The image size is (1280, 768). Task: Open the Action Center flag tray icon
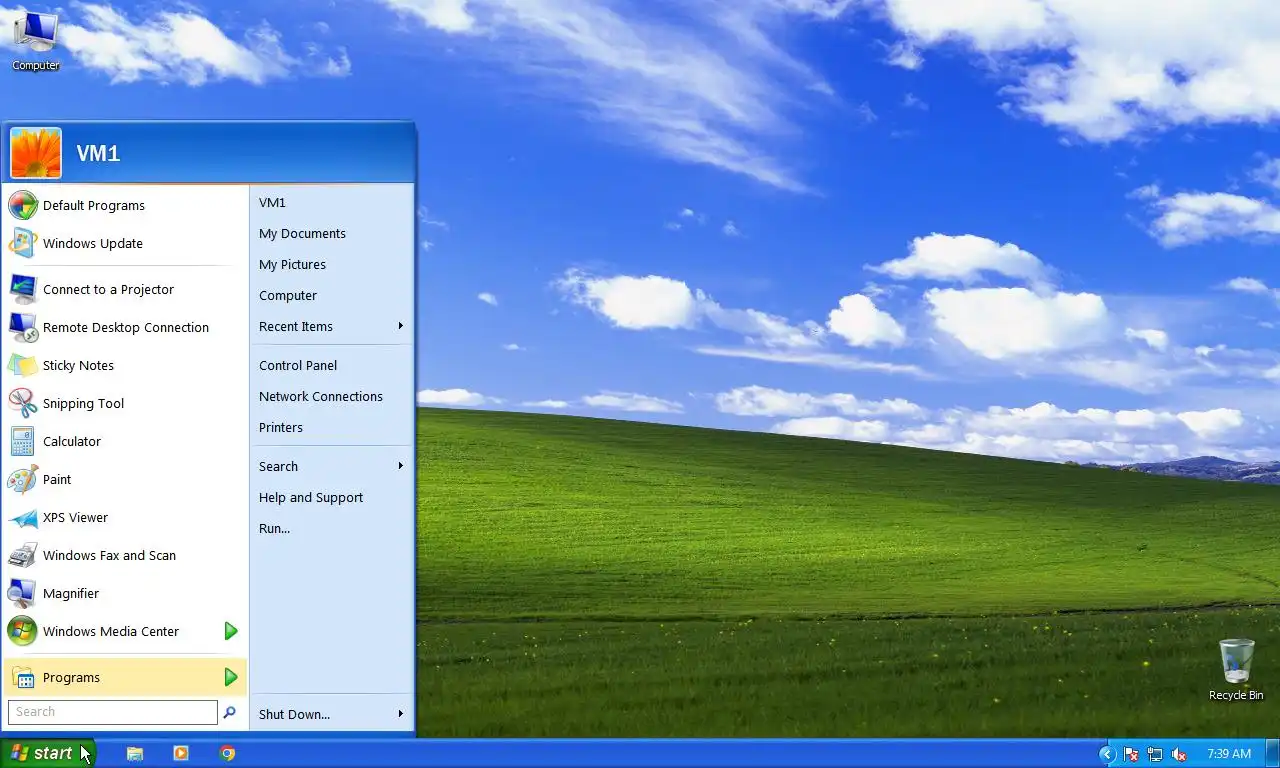click(x=1131, y=754)
